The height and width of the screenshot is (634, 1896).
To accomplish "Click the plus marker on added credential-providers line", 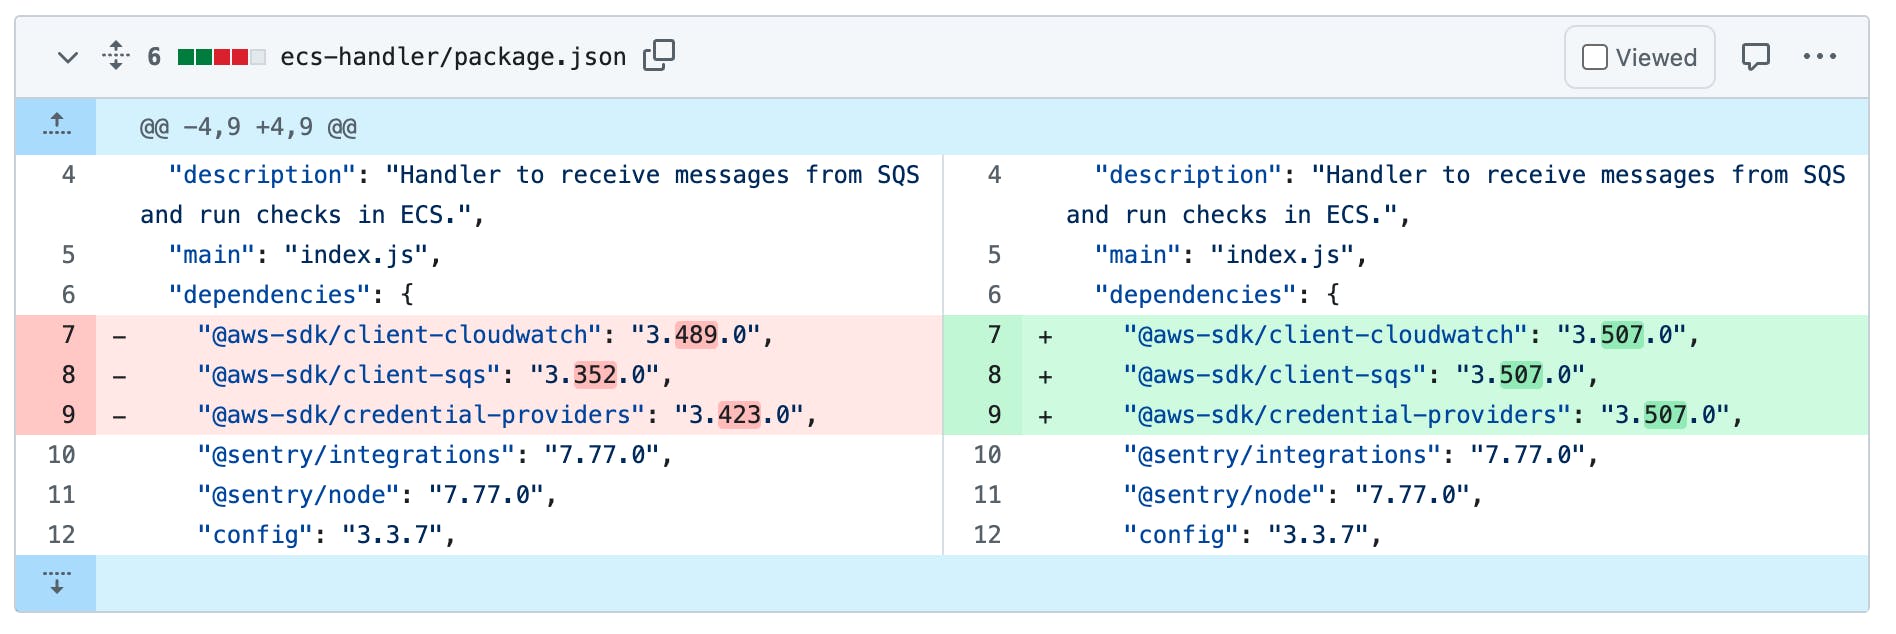I will pos(1045,416).
